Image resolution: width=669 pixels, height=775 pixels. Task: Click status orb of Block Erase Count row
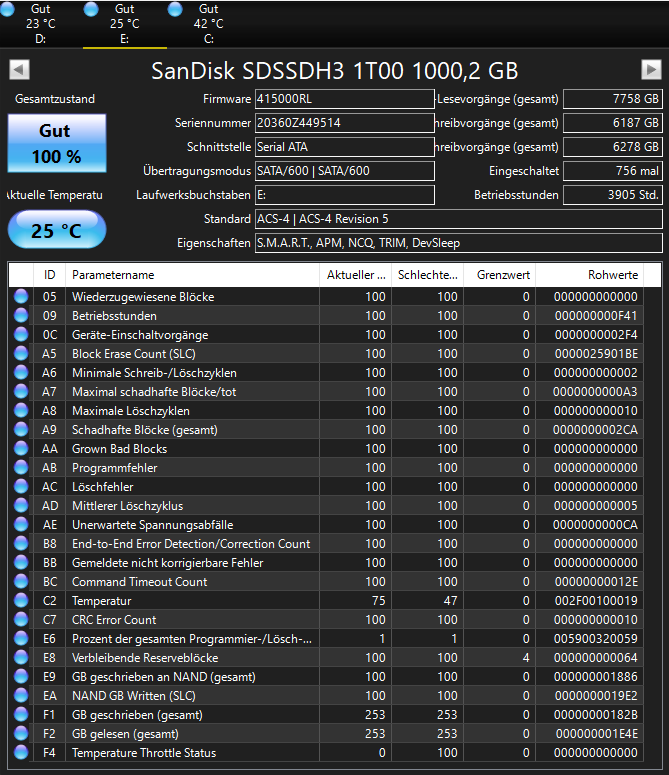21,353
